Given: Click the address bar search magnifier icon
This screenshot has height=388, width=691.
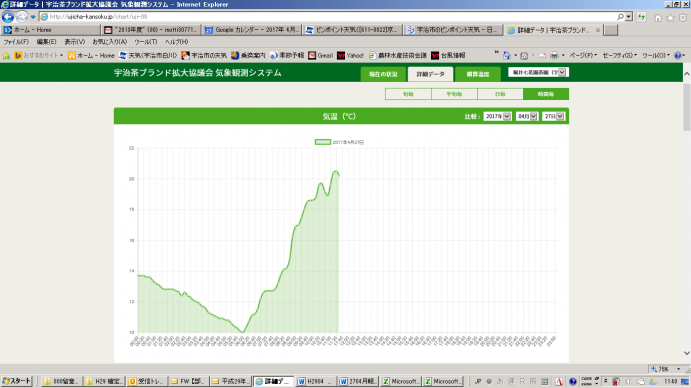Looking at the screenshot, I should [x=620, y=17].
